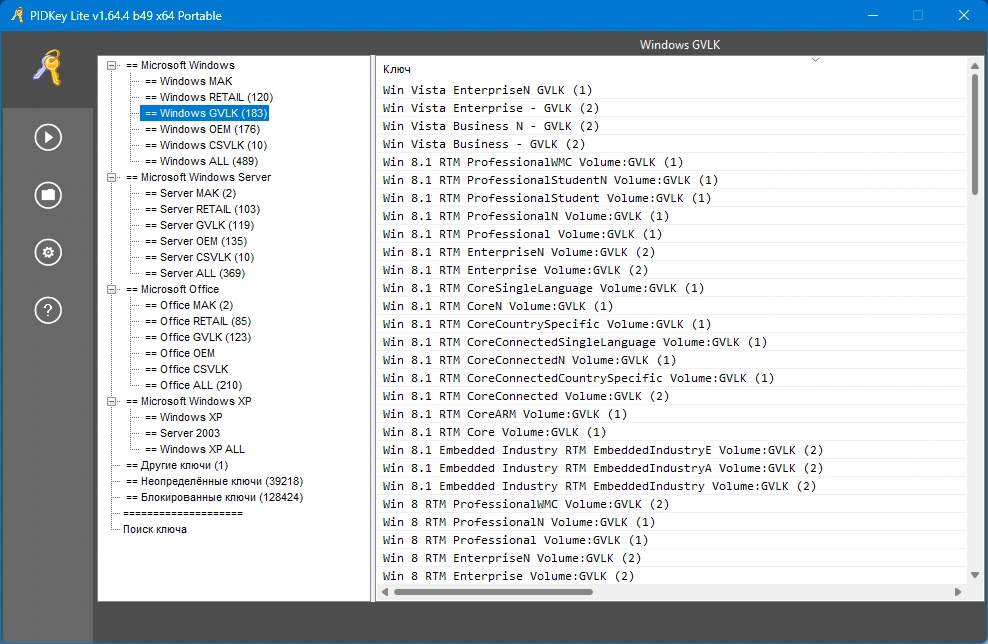Select Win 8.1 RTM CoreARM Volume:GVLK row
The width and height of the screenshot is (988, 644).
[x=672, y=414]
